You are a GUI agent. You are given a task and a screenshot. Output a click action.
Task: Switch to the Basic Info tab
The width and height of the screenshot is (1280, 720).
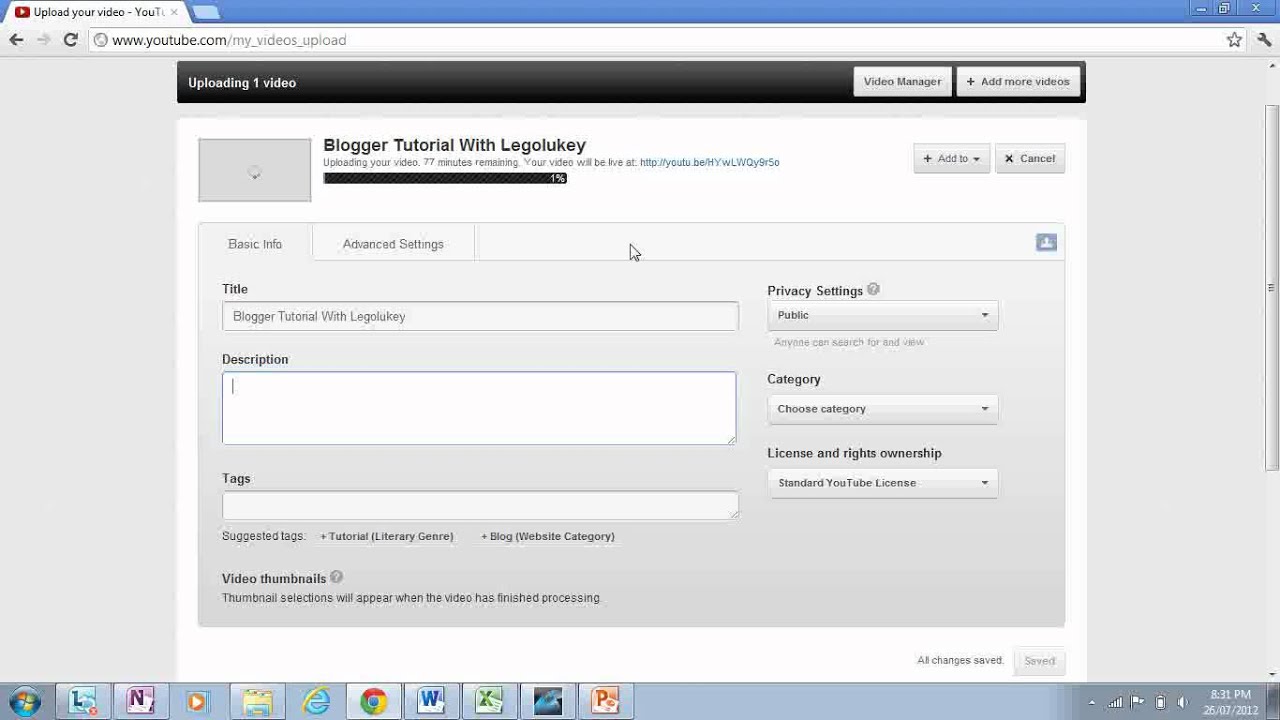click(255, 244)
